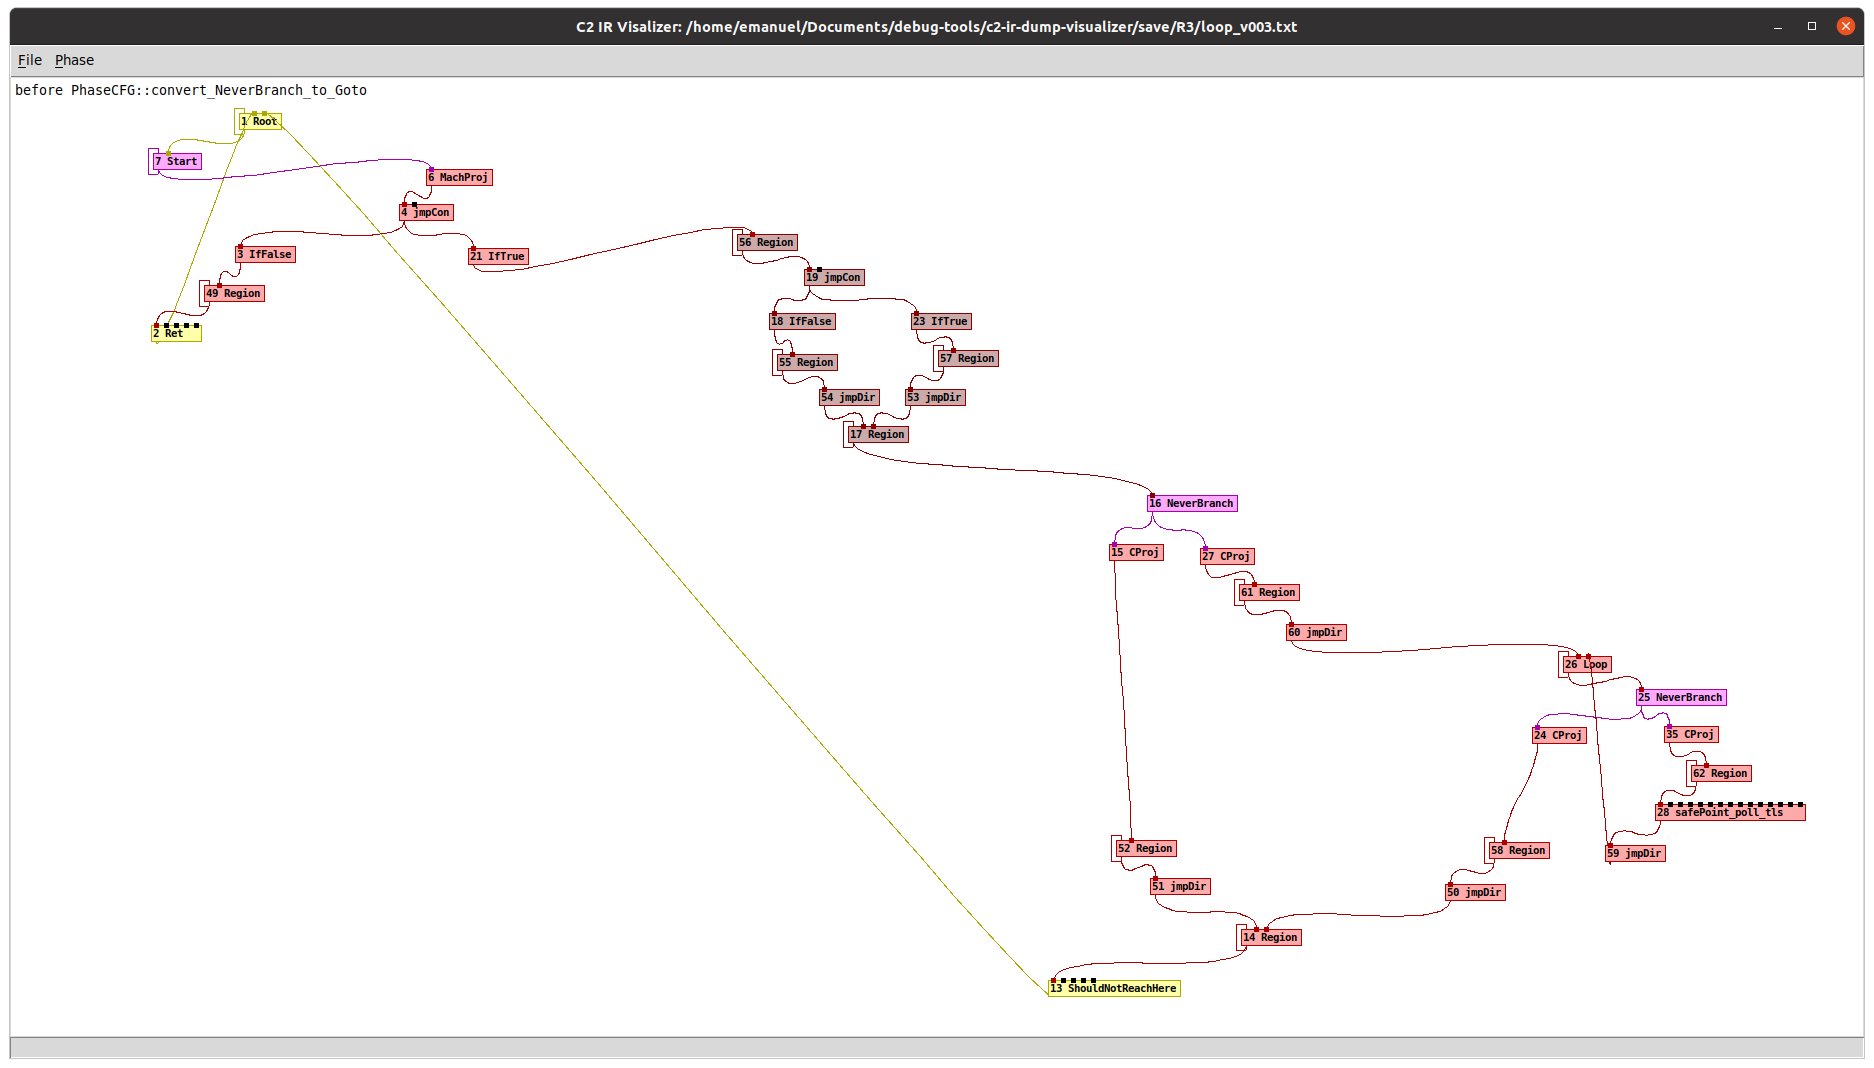Click the 18 IfFalse node
Viewport: 1874px width, 1068px height.
tap(802, 322)
